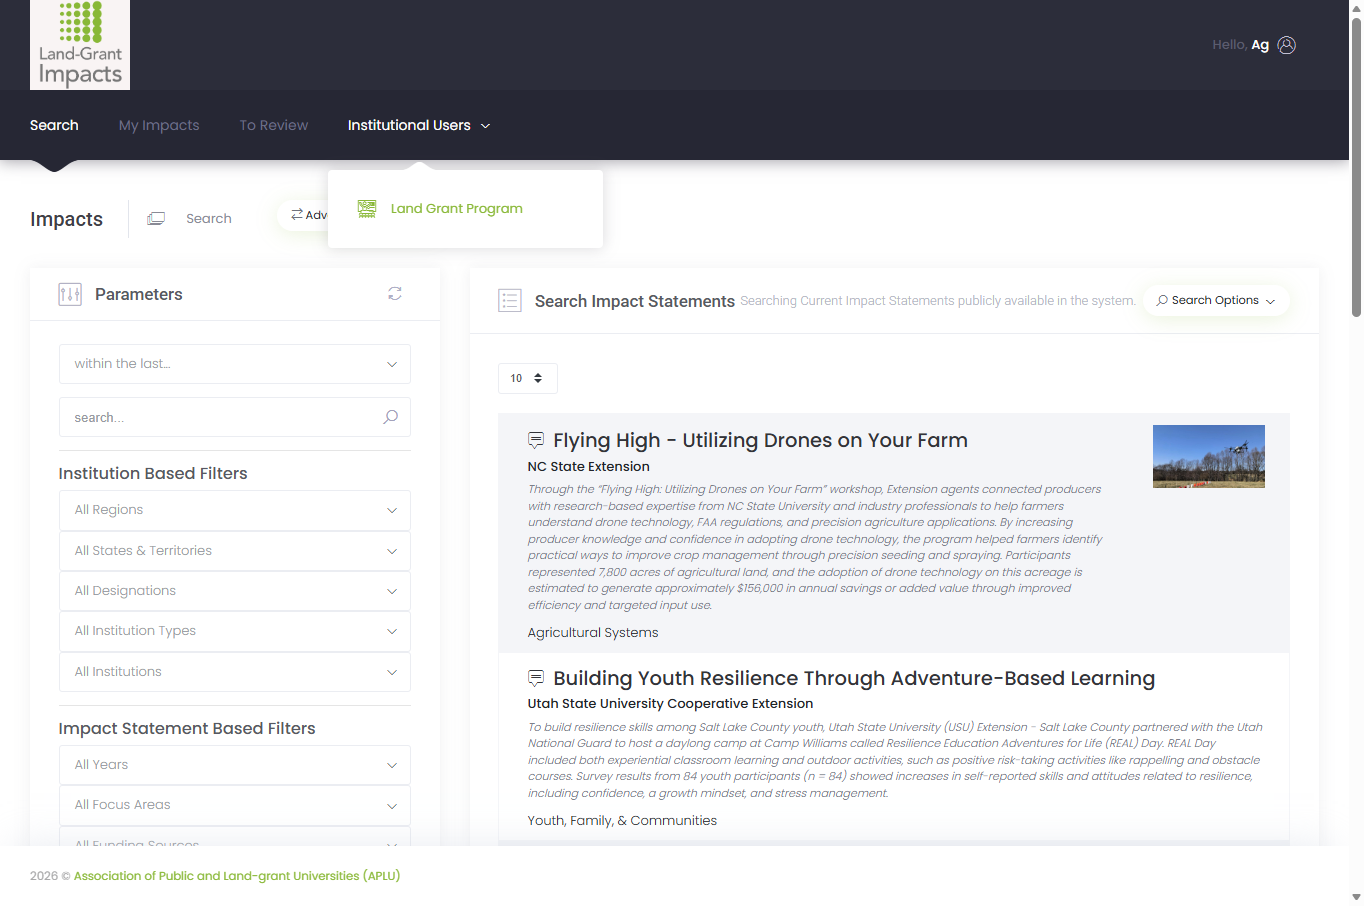Click NC State Extension text

(589, 466)
